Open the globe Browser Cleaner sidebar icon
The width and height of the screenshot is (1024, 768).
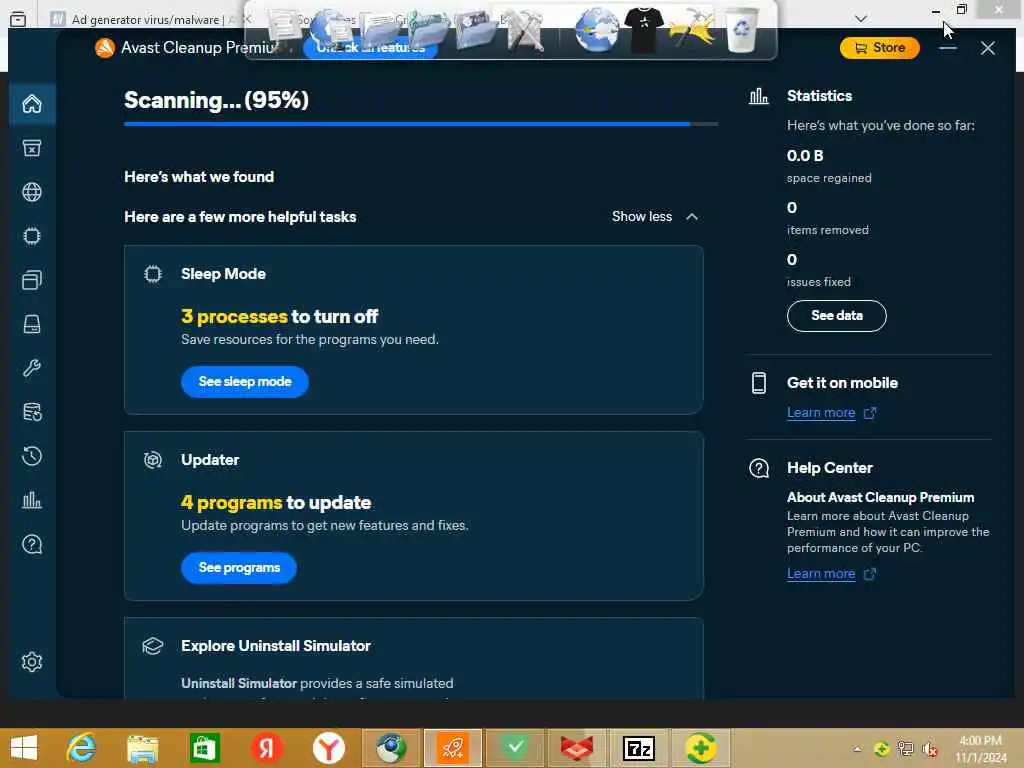[32, 192]
